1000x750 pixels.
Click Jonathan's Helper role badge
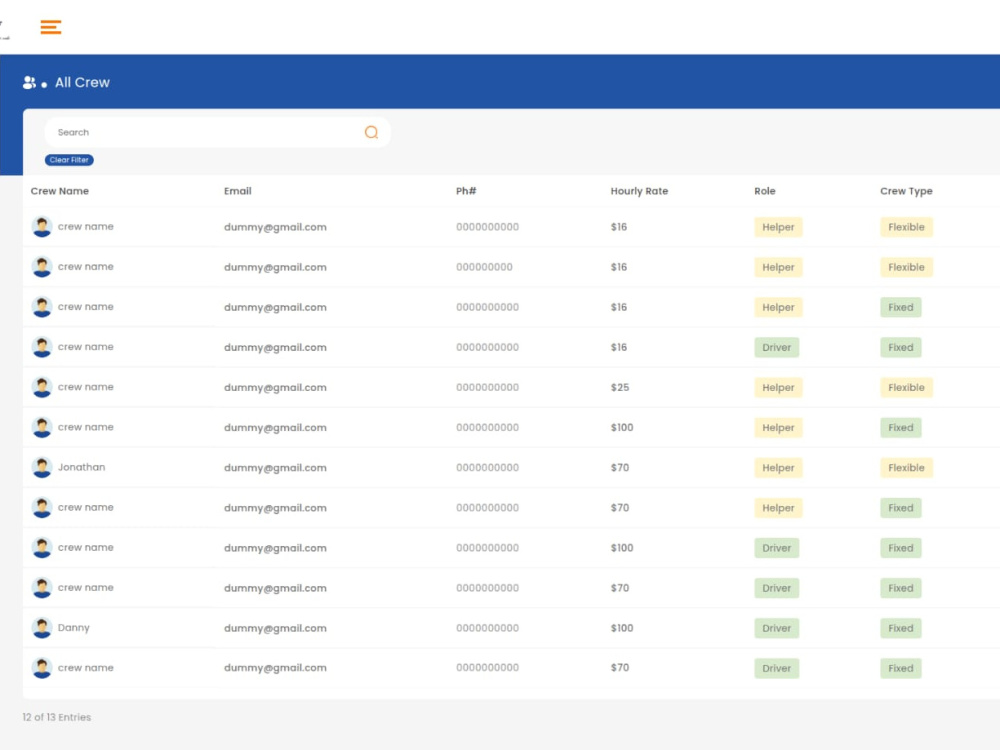778,467
